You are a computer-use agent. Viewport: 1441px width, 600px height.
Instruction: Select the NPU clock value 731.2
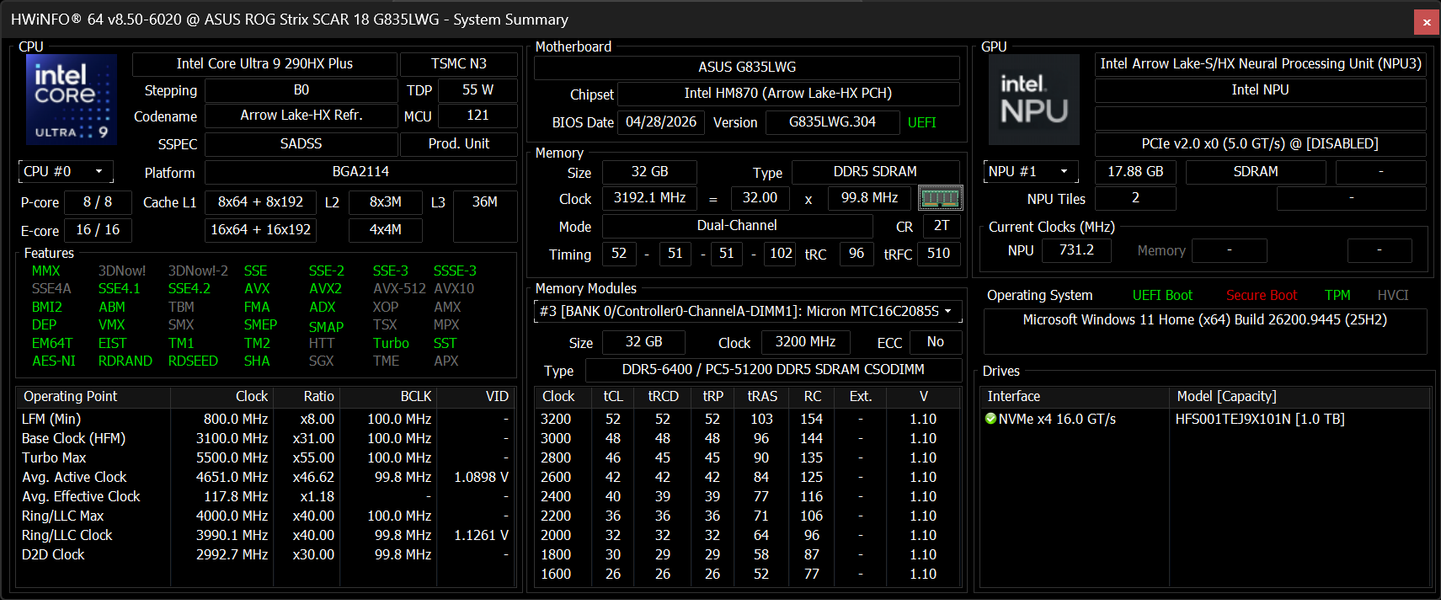(x=1076, y=251)
